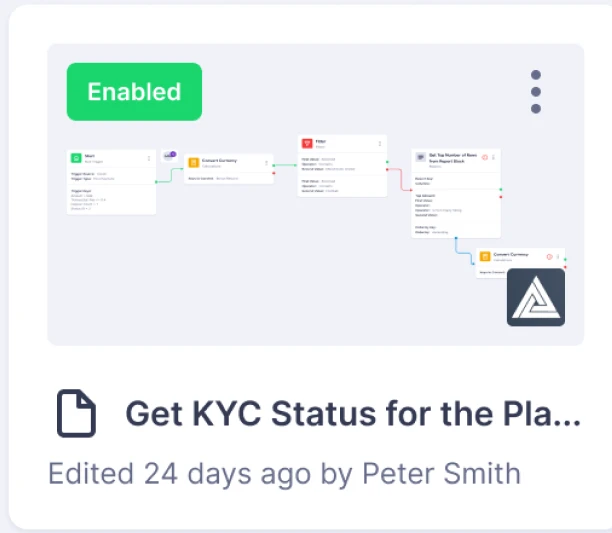Click the Get Top Number of Rows node icon

point(420,158)
